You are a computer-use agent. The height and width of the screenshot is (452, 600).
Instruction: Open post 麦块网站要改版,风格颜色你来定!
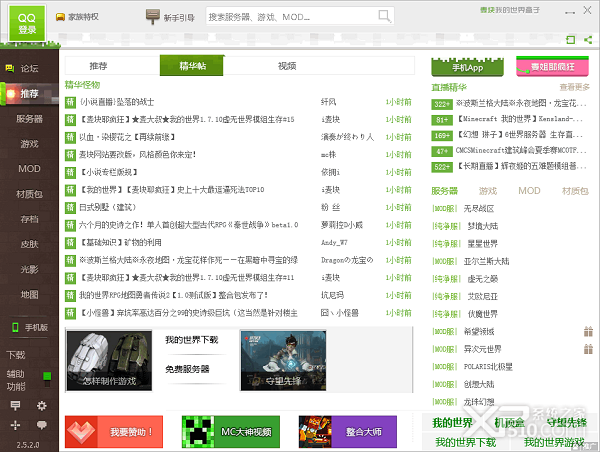coord(137,155)
